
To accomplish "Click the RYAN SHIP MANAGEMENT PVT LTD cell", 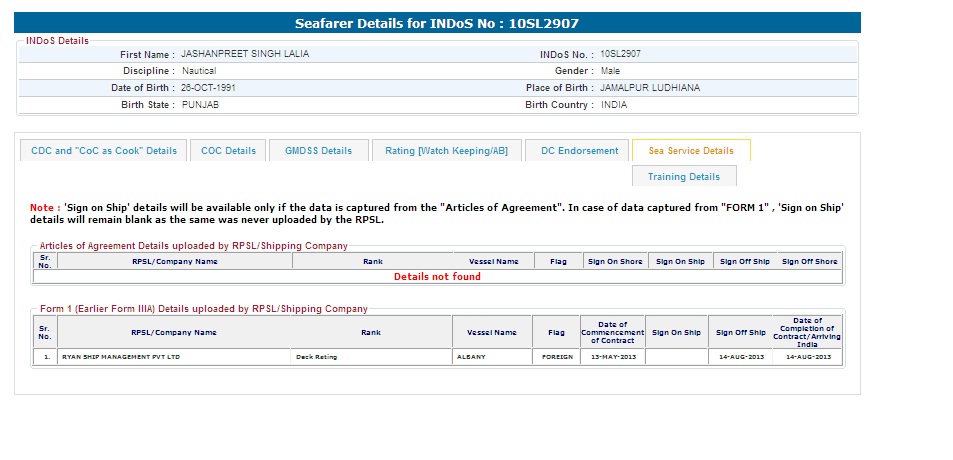I will 121,357.
